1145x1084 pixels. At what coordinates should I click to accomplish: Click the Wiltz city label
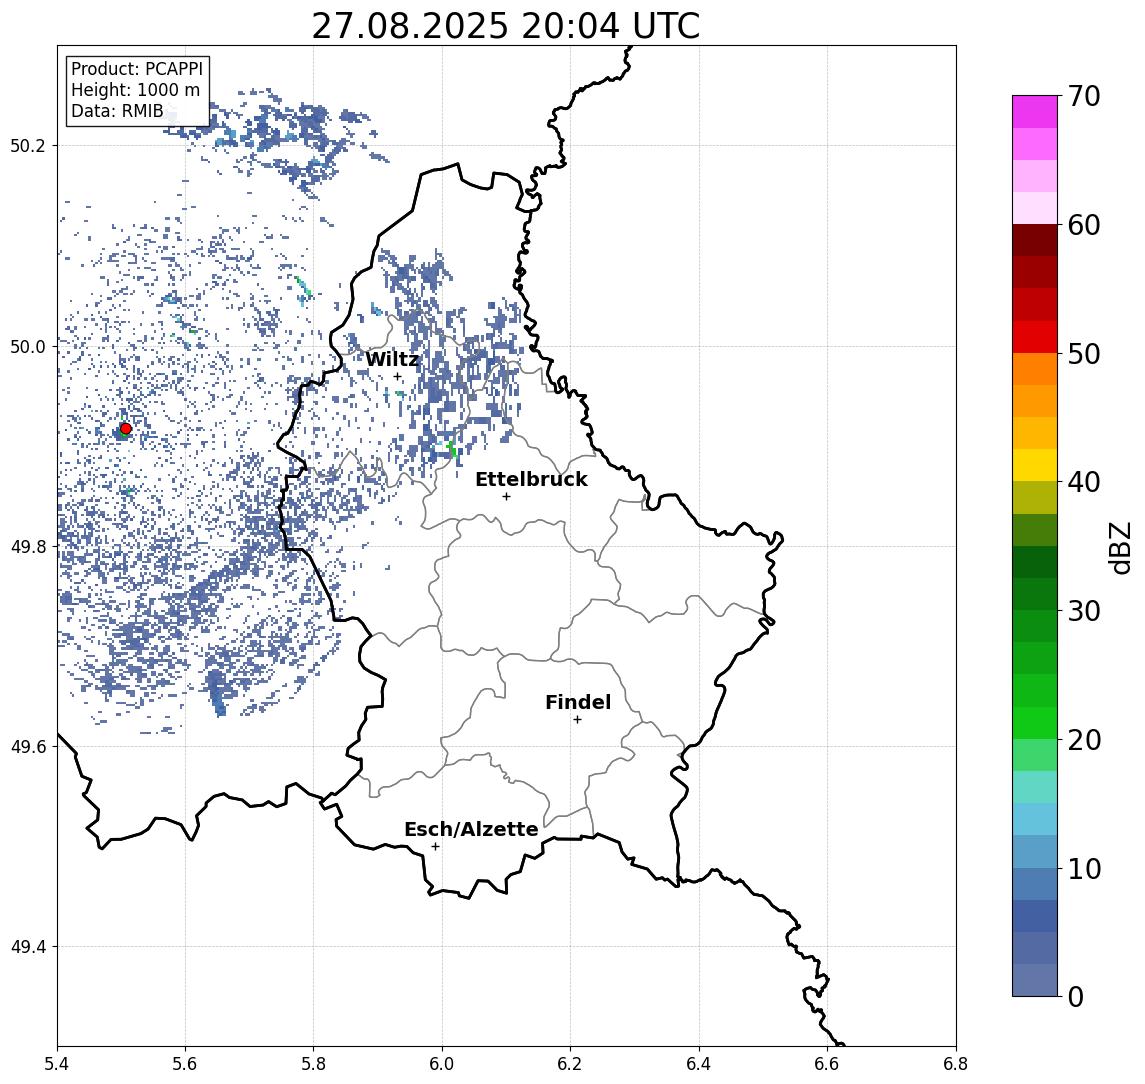pos(392,359)
